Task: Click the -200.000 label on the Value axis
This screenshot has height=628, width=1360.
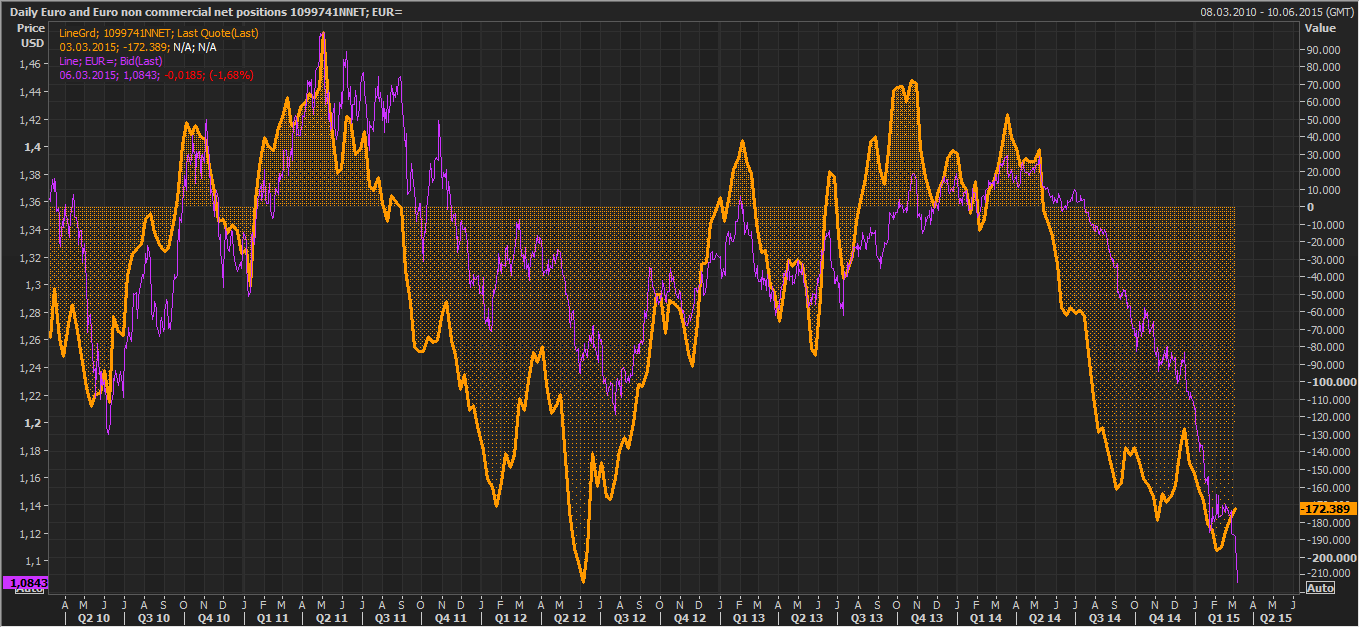Action: pyautogui.click(x=1330, y=557)
